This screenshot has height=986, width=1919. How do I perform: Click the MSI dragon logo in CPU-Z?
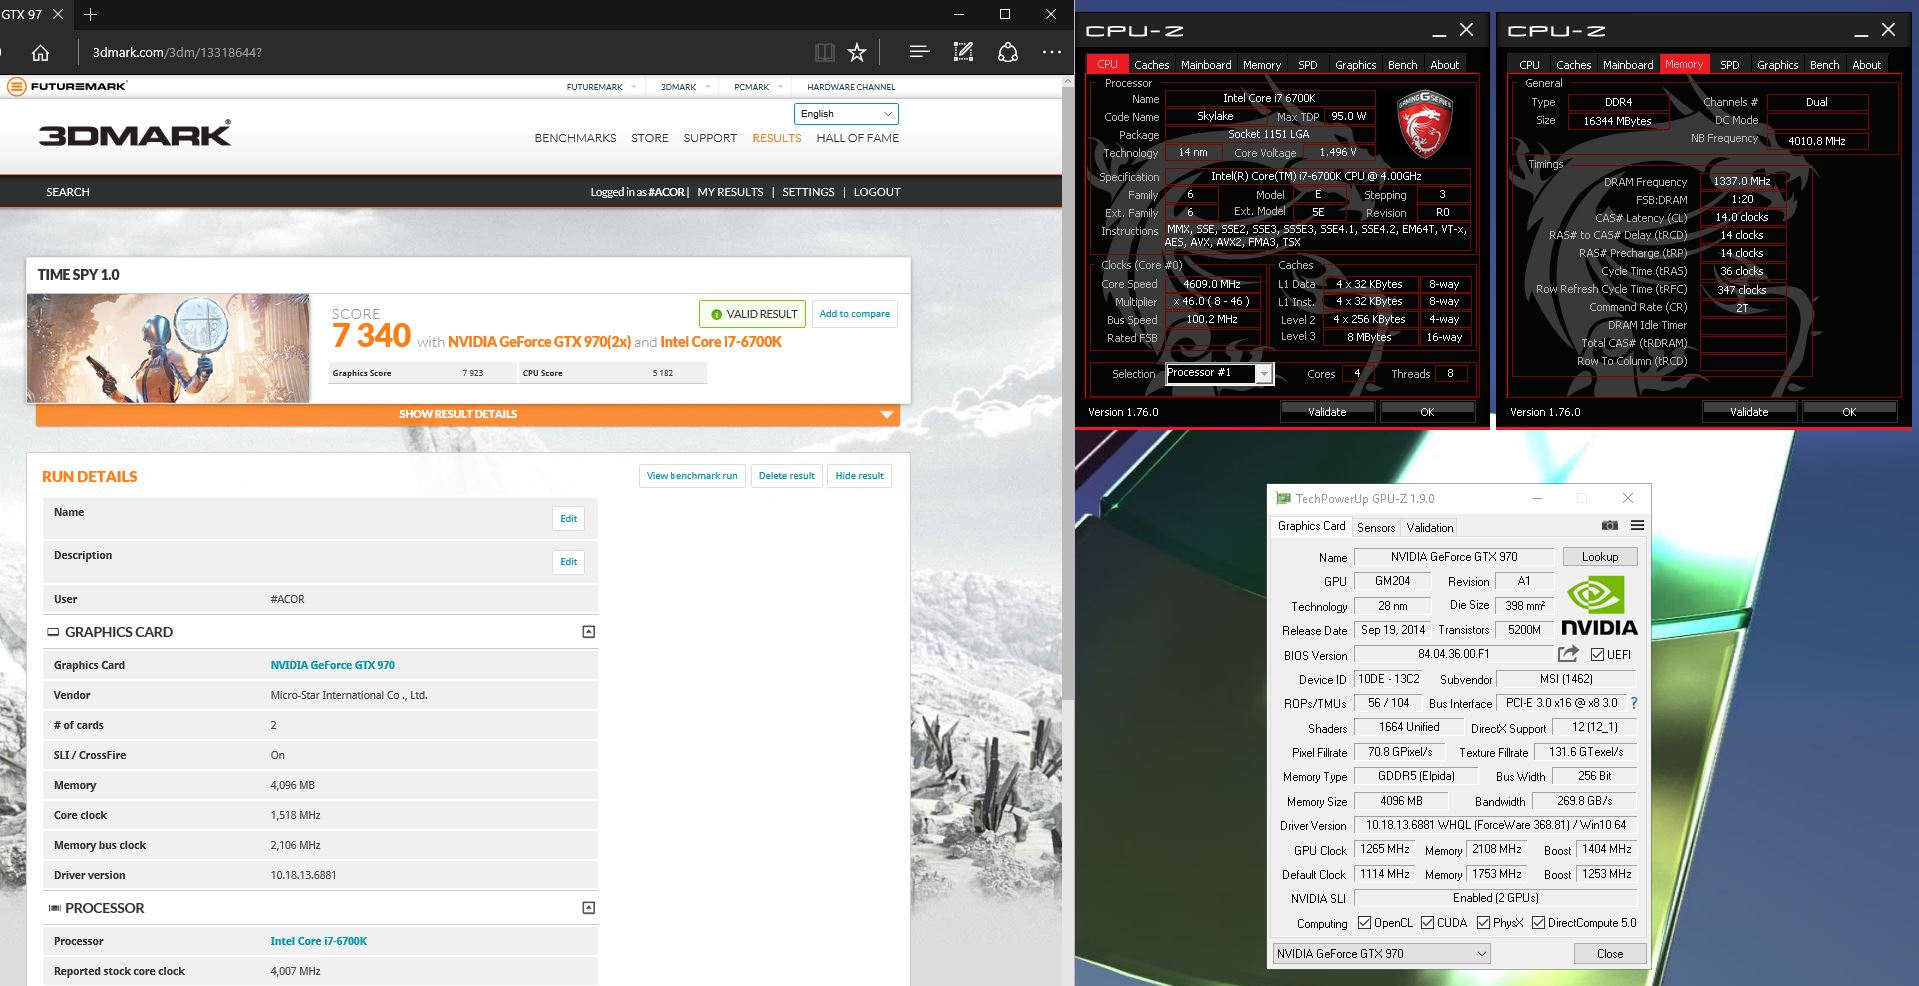coord(1424,125)
